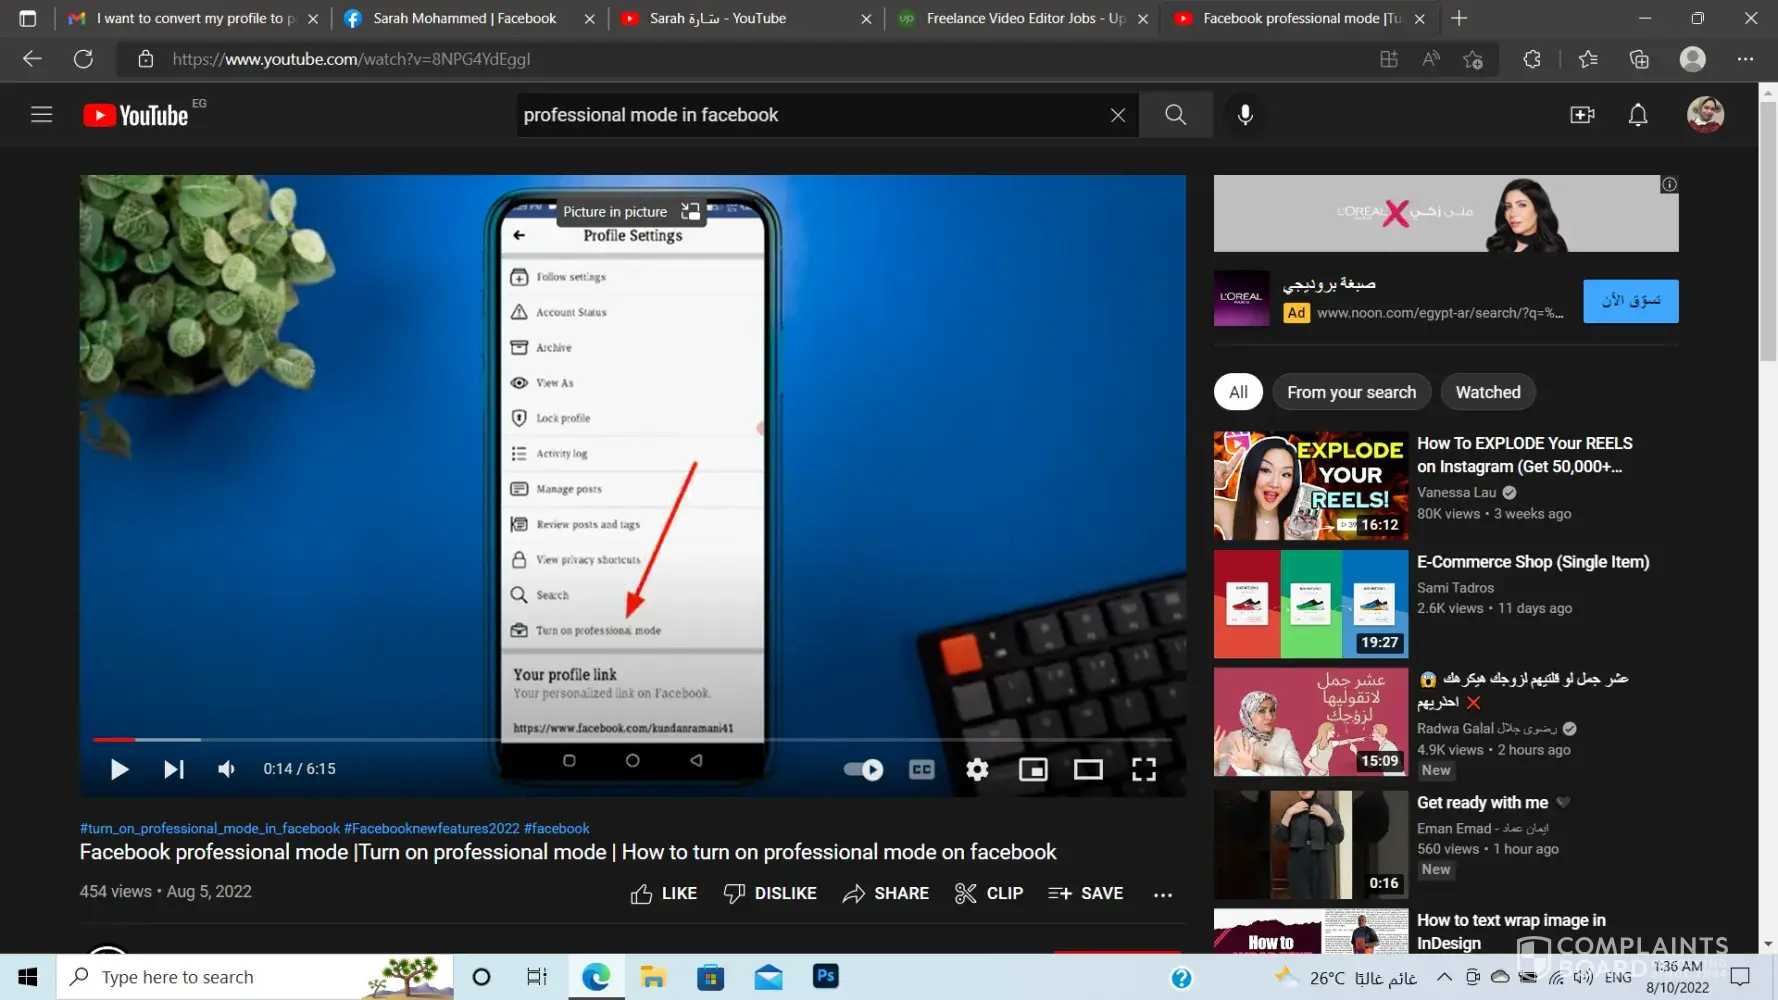Screen dimensions: 1778x1000
Task: Toggle the autoplay switch
Action: (x=863, y=769)
